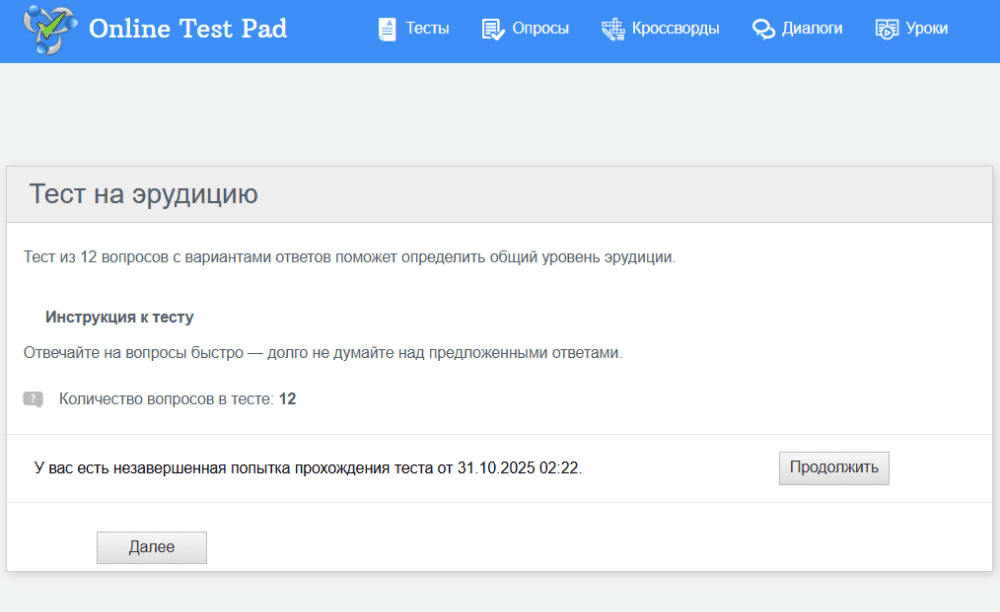
Task: Click the survey icon beside Опросы
Action: (x=492, y=29)
